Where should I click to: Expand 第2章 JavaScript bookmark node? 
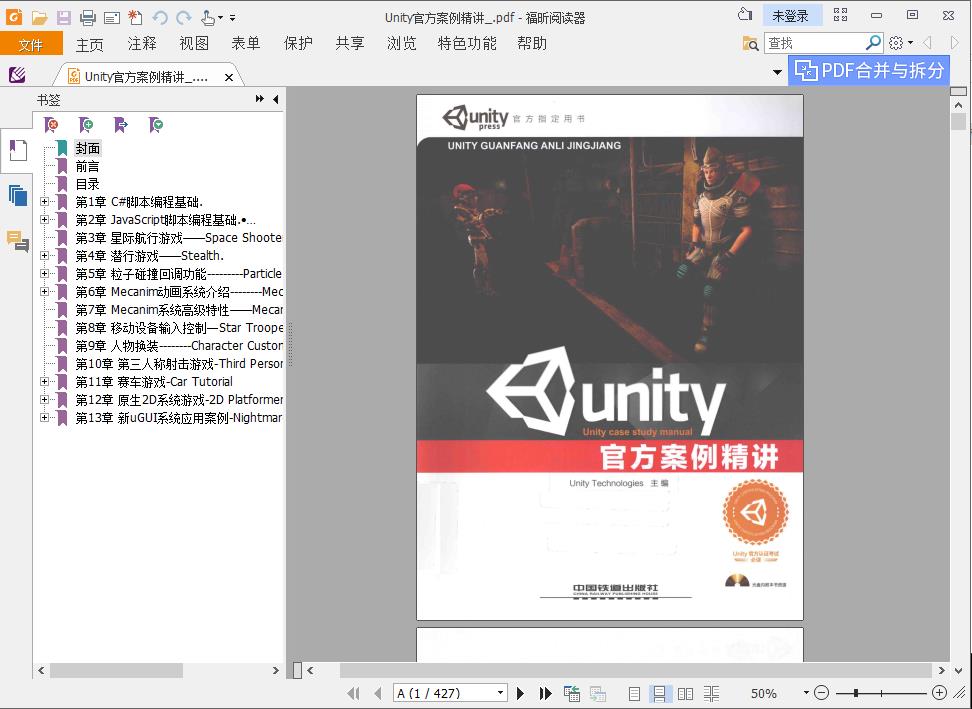pyautogui.click(x=44, y=219)
